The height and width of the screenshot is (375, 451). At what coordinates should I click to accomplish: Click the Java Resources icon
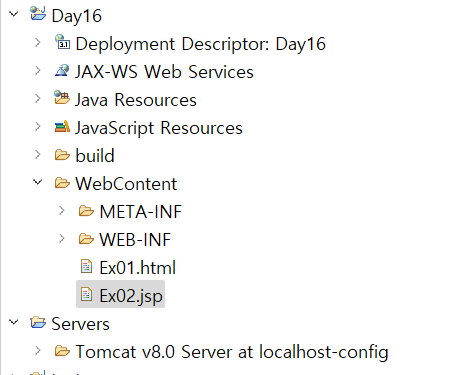pyautogui.click(x=62, y=98)
